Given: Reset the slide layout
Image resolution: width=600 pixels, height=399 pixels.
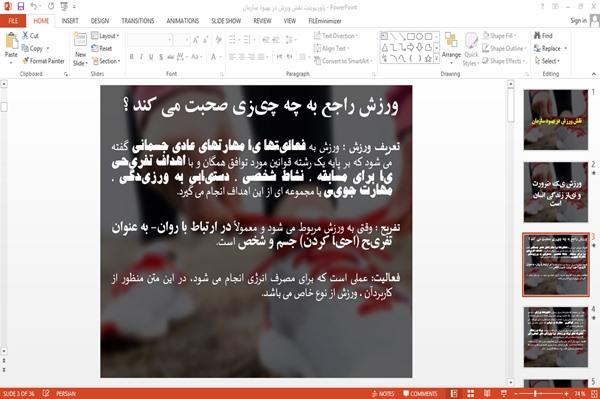Looking at the screenshot, I should 102,48.
